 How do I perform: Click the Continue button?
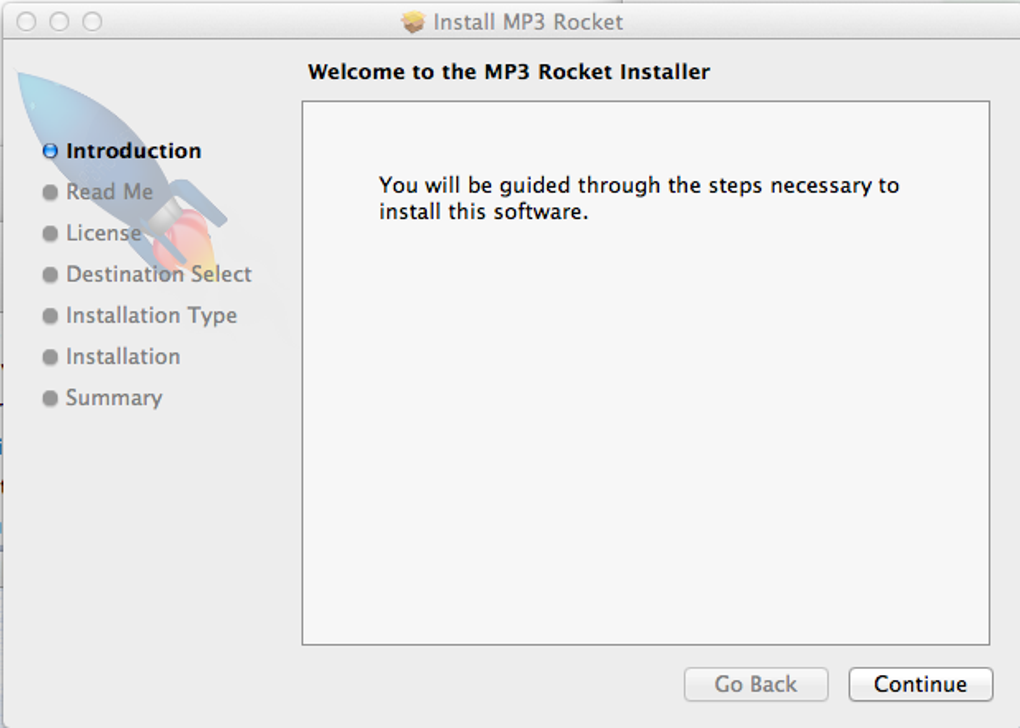[x=920, y=685]
